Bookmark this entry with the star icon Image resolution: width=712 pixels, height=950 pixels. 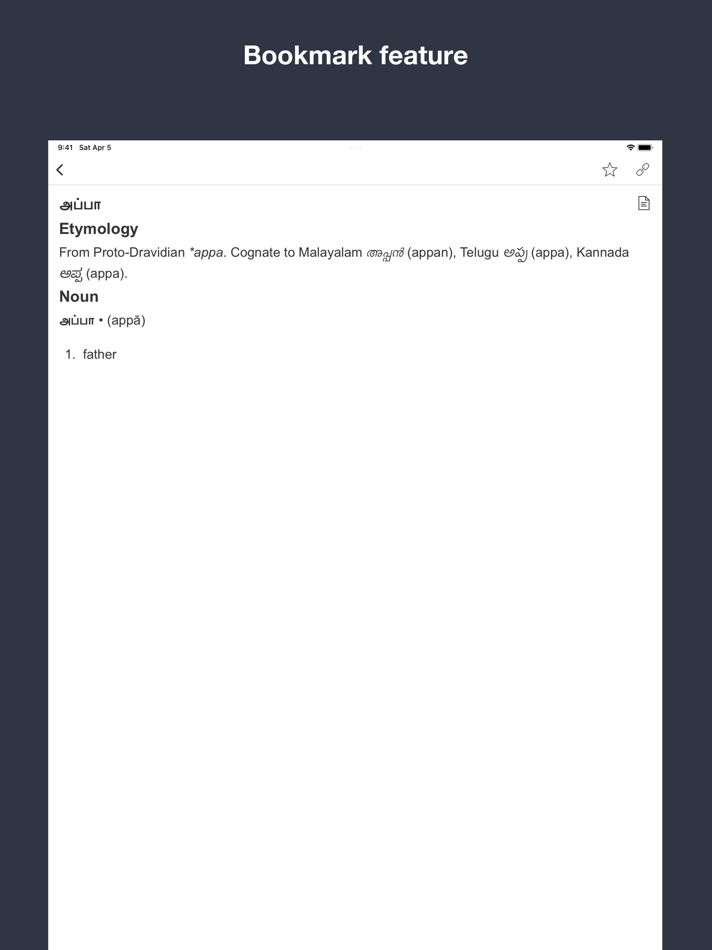pyautogui.click(x=610, y=170)
